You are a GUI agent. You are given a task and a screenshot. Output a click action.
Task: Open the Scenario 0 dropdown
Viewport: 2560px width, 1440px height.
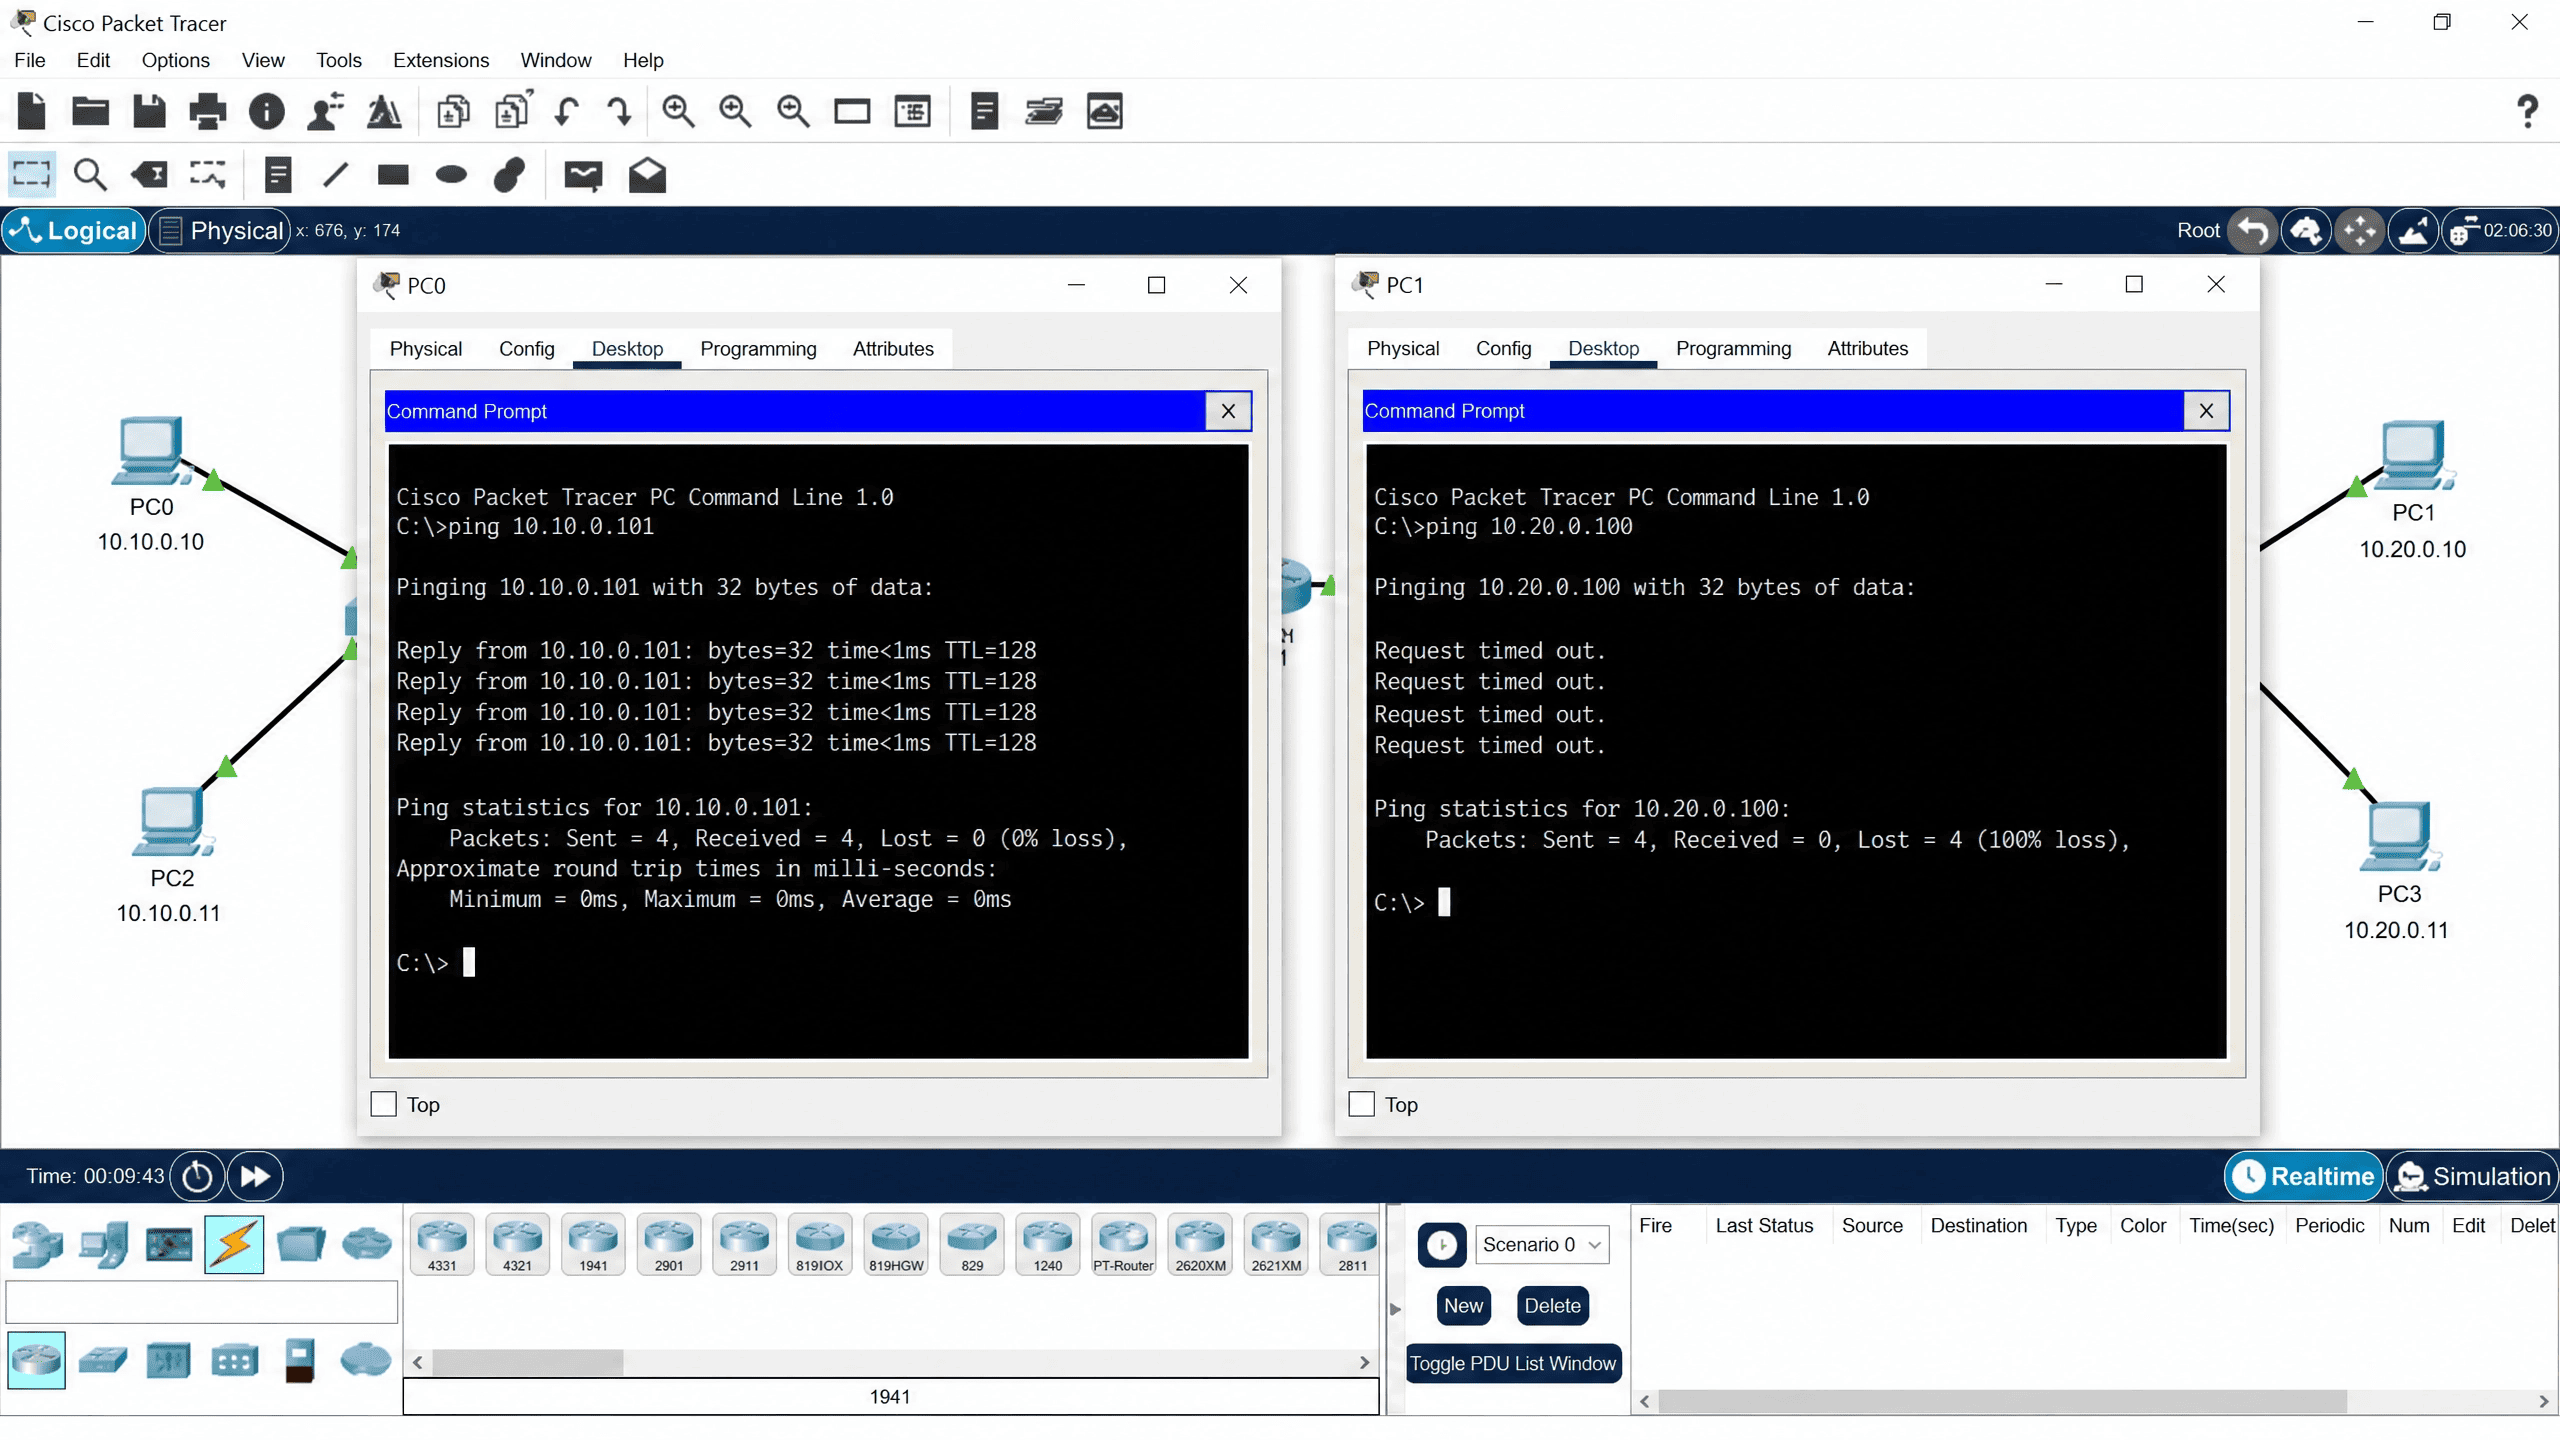click(x=1541, y=1244)
